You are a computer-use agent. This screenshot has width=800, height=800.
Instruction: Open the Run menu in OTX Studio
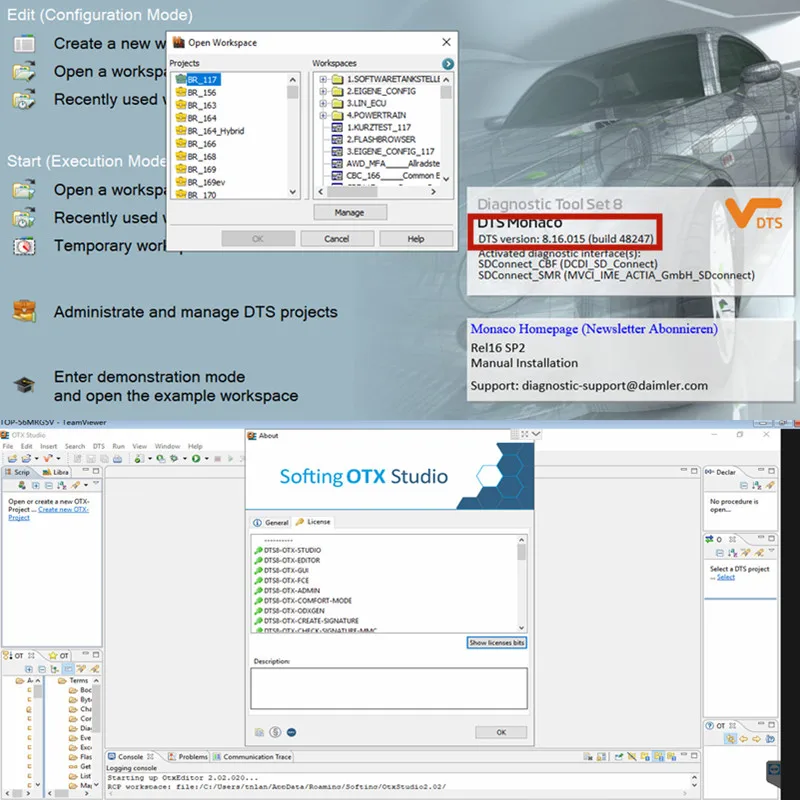coord(118,446)
